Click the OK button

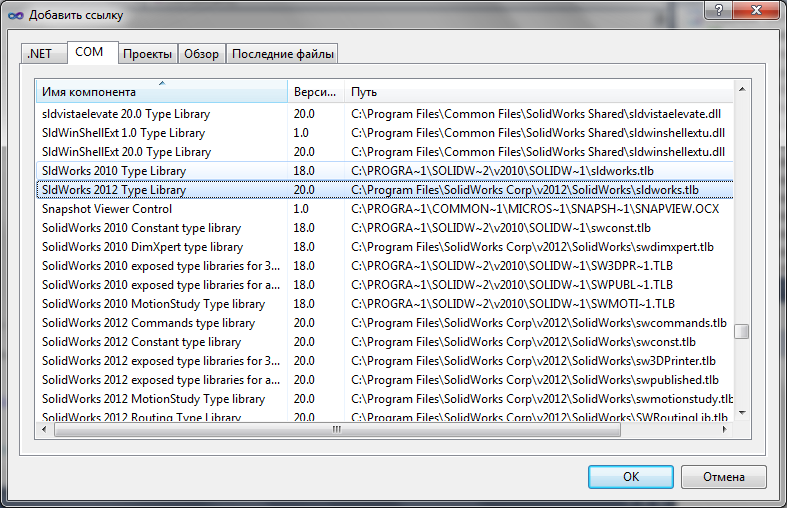630,476
